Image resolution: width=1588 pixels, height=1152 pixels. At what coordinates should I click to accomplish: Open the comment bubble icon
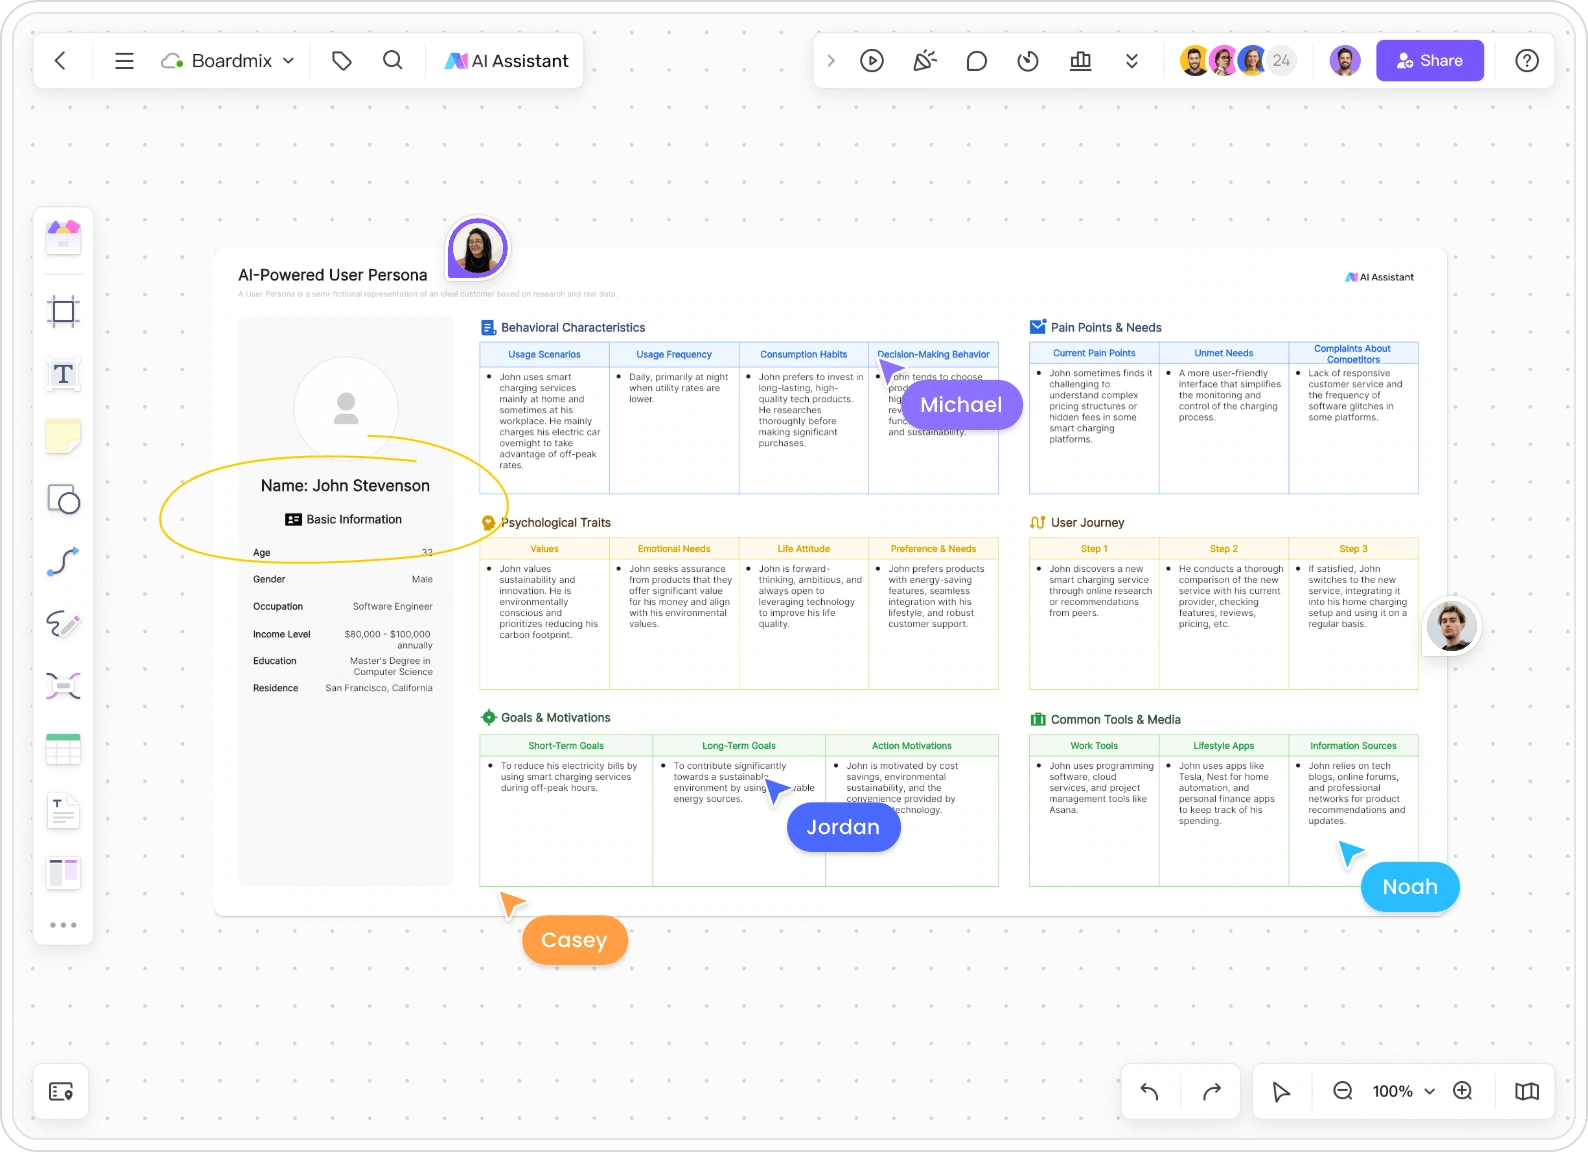click(977, 61)
